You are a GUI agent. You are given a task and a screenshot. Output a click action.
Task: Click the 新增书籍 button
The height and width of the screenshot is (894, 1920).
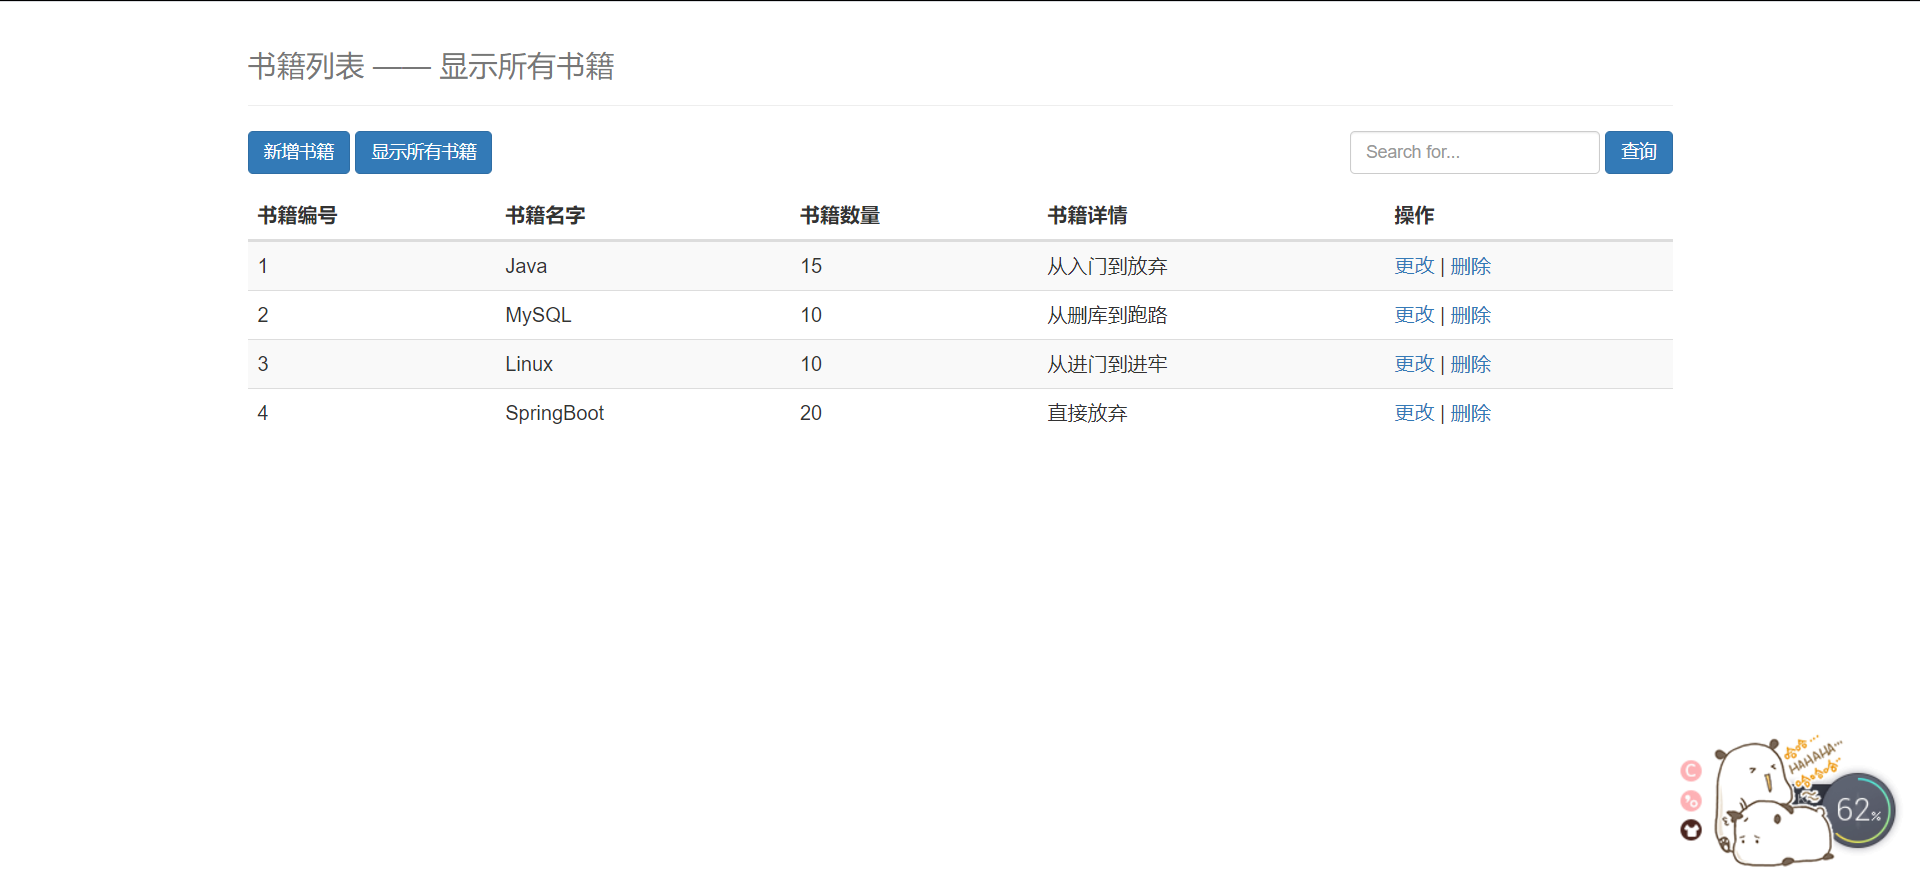pyautogui.click(x=299, y=152)
